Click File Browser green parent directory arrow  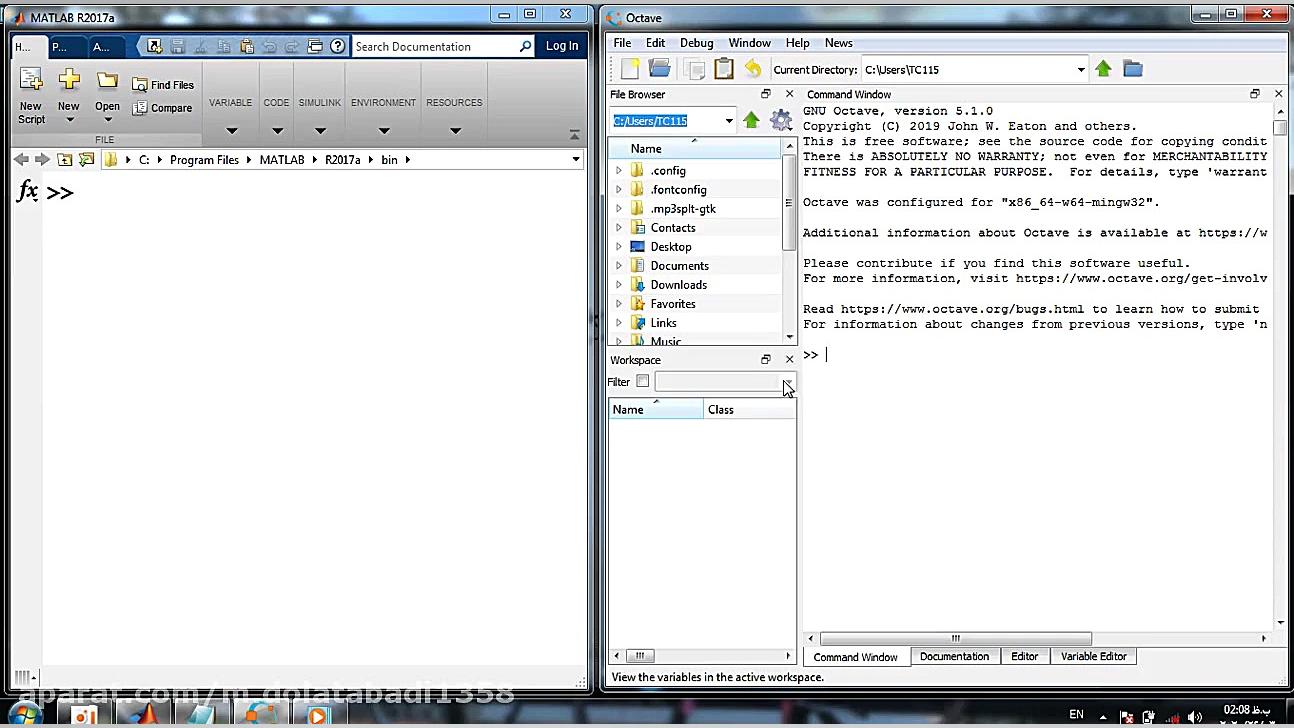pyautogui.click(x=751, y=120)
